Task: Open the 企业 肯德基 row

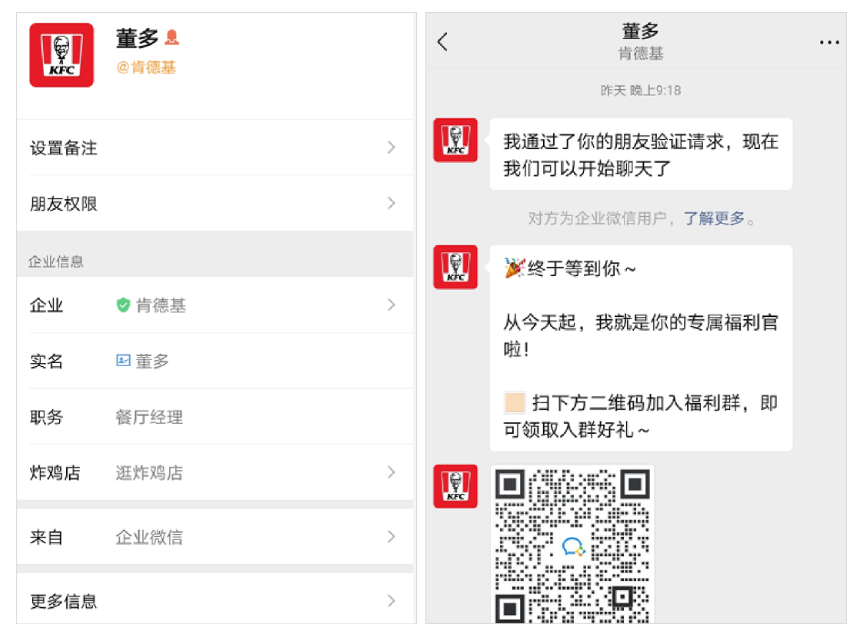Action: (x=215, y=305)
